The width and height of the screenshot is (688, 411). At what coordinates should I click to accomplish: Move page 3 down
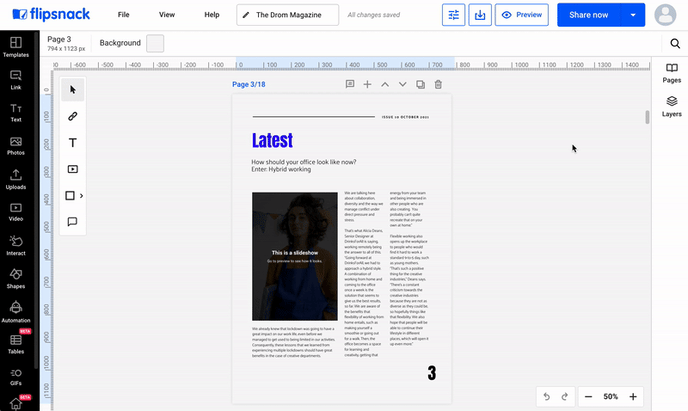pyautogui.click(x=402, y=84)
